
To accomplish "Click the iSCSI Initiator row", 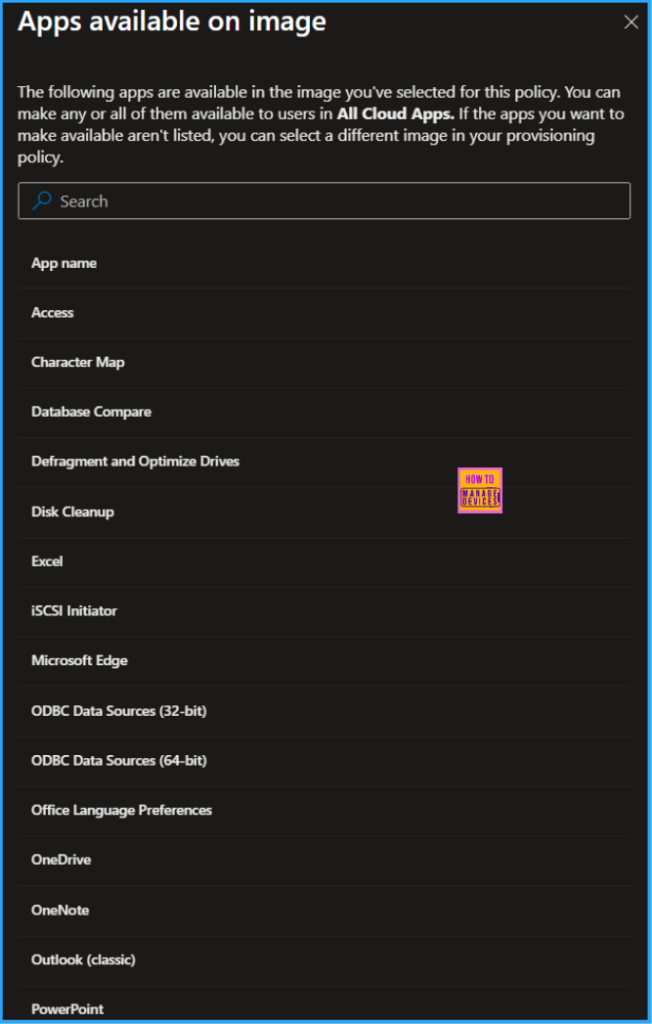I will 74,611.
